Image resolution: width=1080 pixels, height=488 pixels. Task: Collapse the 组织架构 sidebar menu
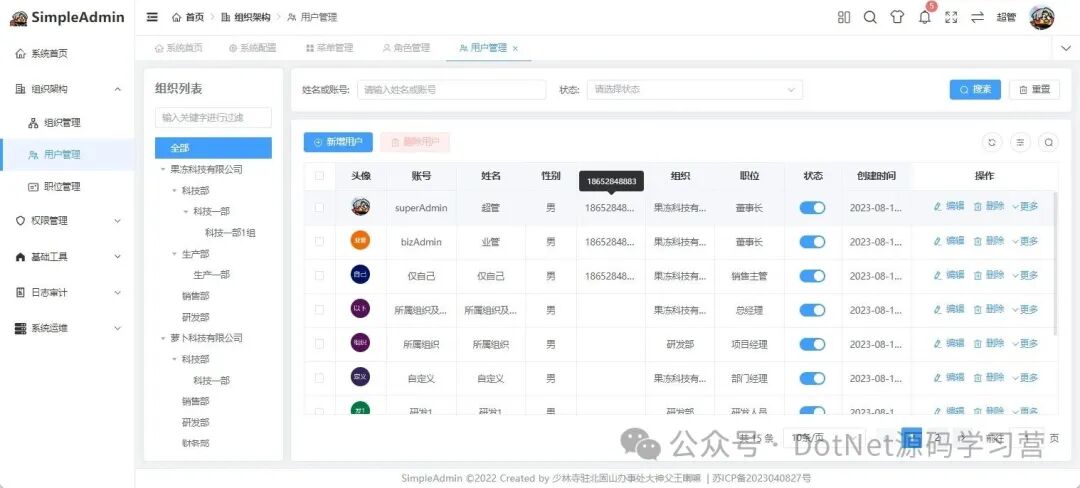click(x=67, y=89)
